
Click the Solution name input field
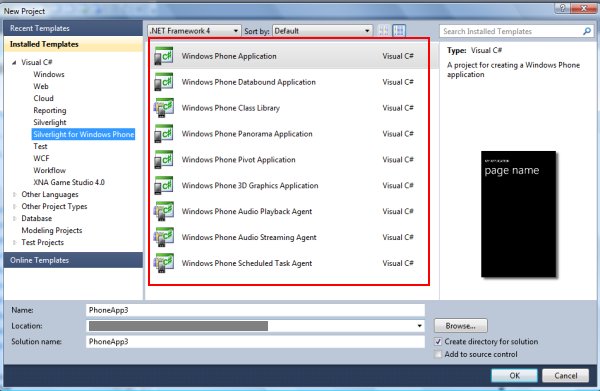(x=255, y=342)
